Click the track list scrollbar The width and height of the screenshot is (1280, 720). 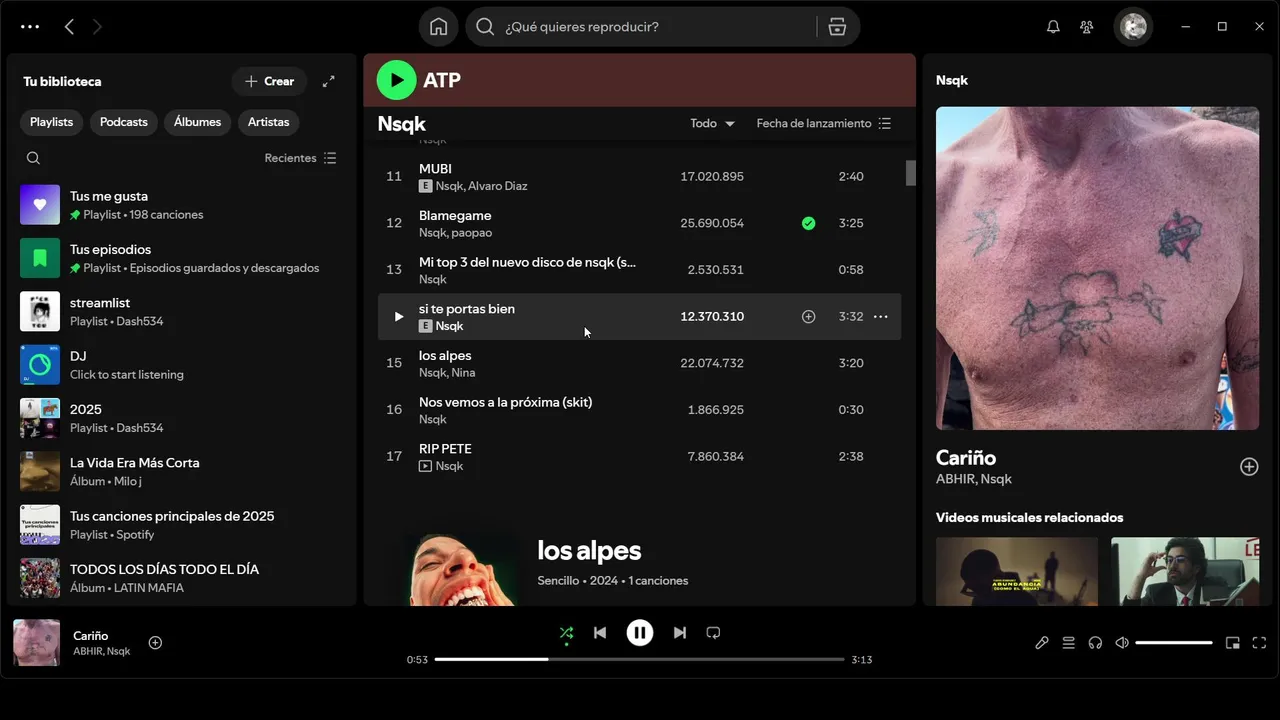tap(911, 173)
